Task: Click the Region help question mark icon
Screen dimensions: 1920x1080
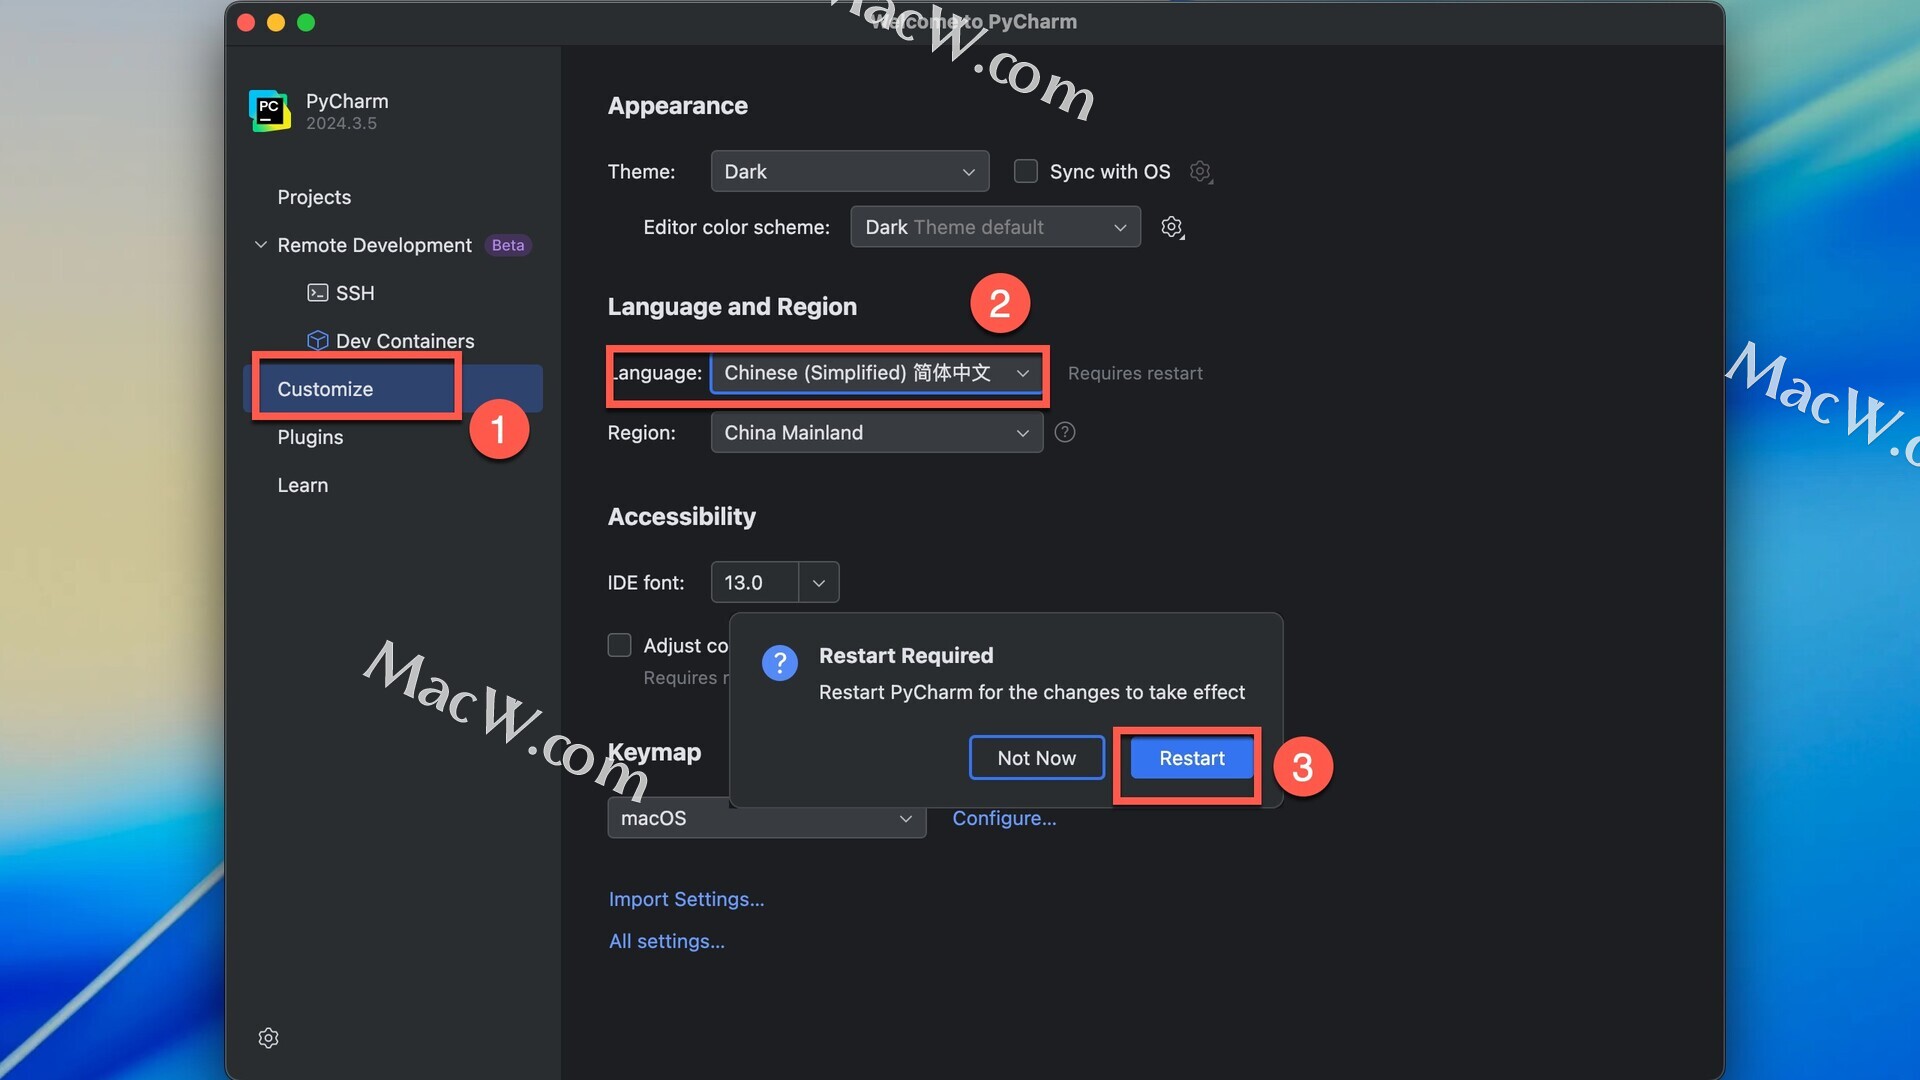Action: 1065,432
